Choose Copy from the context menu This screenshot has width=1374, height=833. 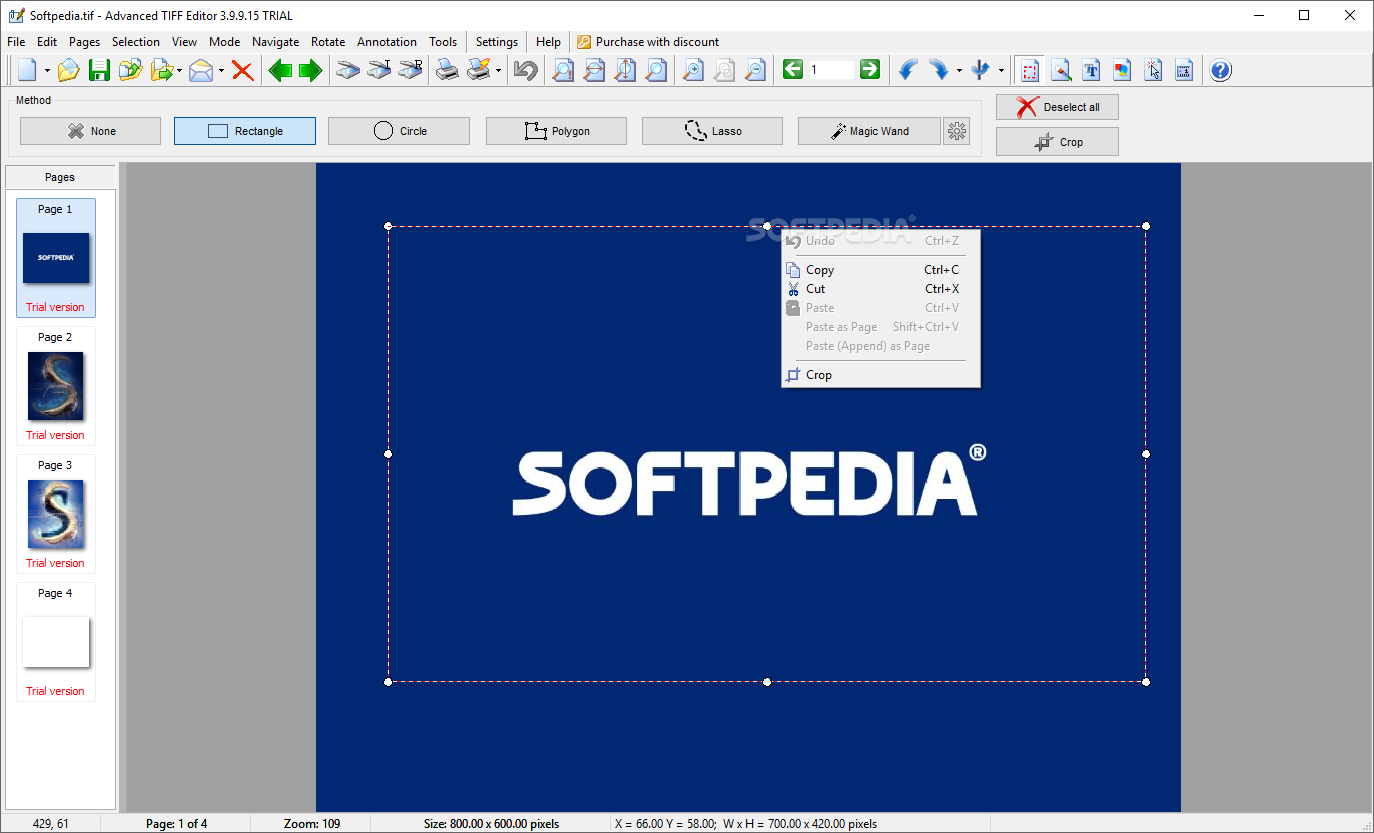[881, 270]
